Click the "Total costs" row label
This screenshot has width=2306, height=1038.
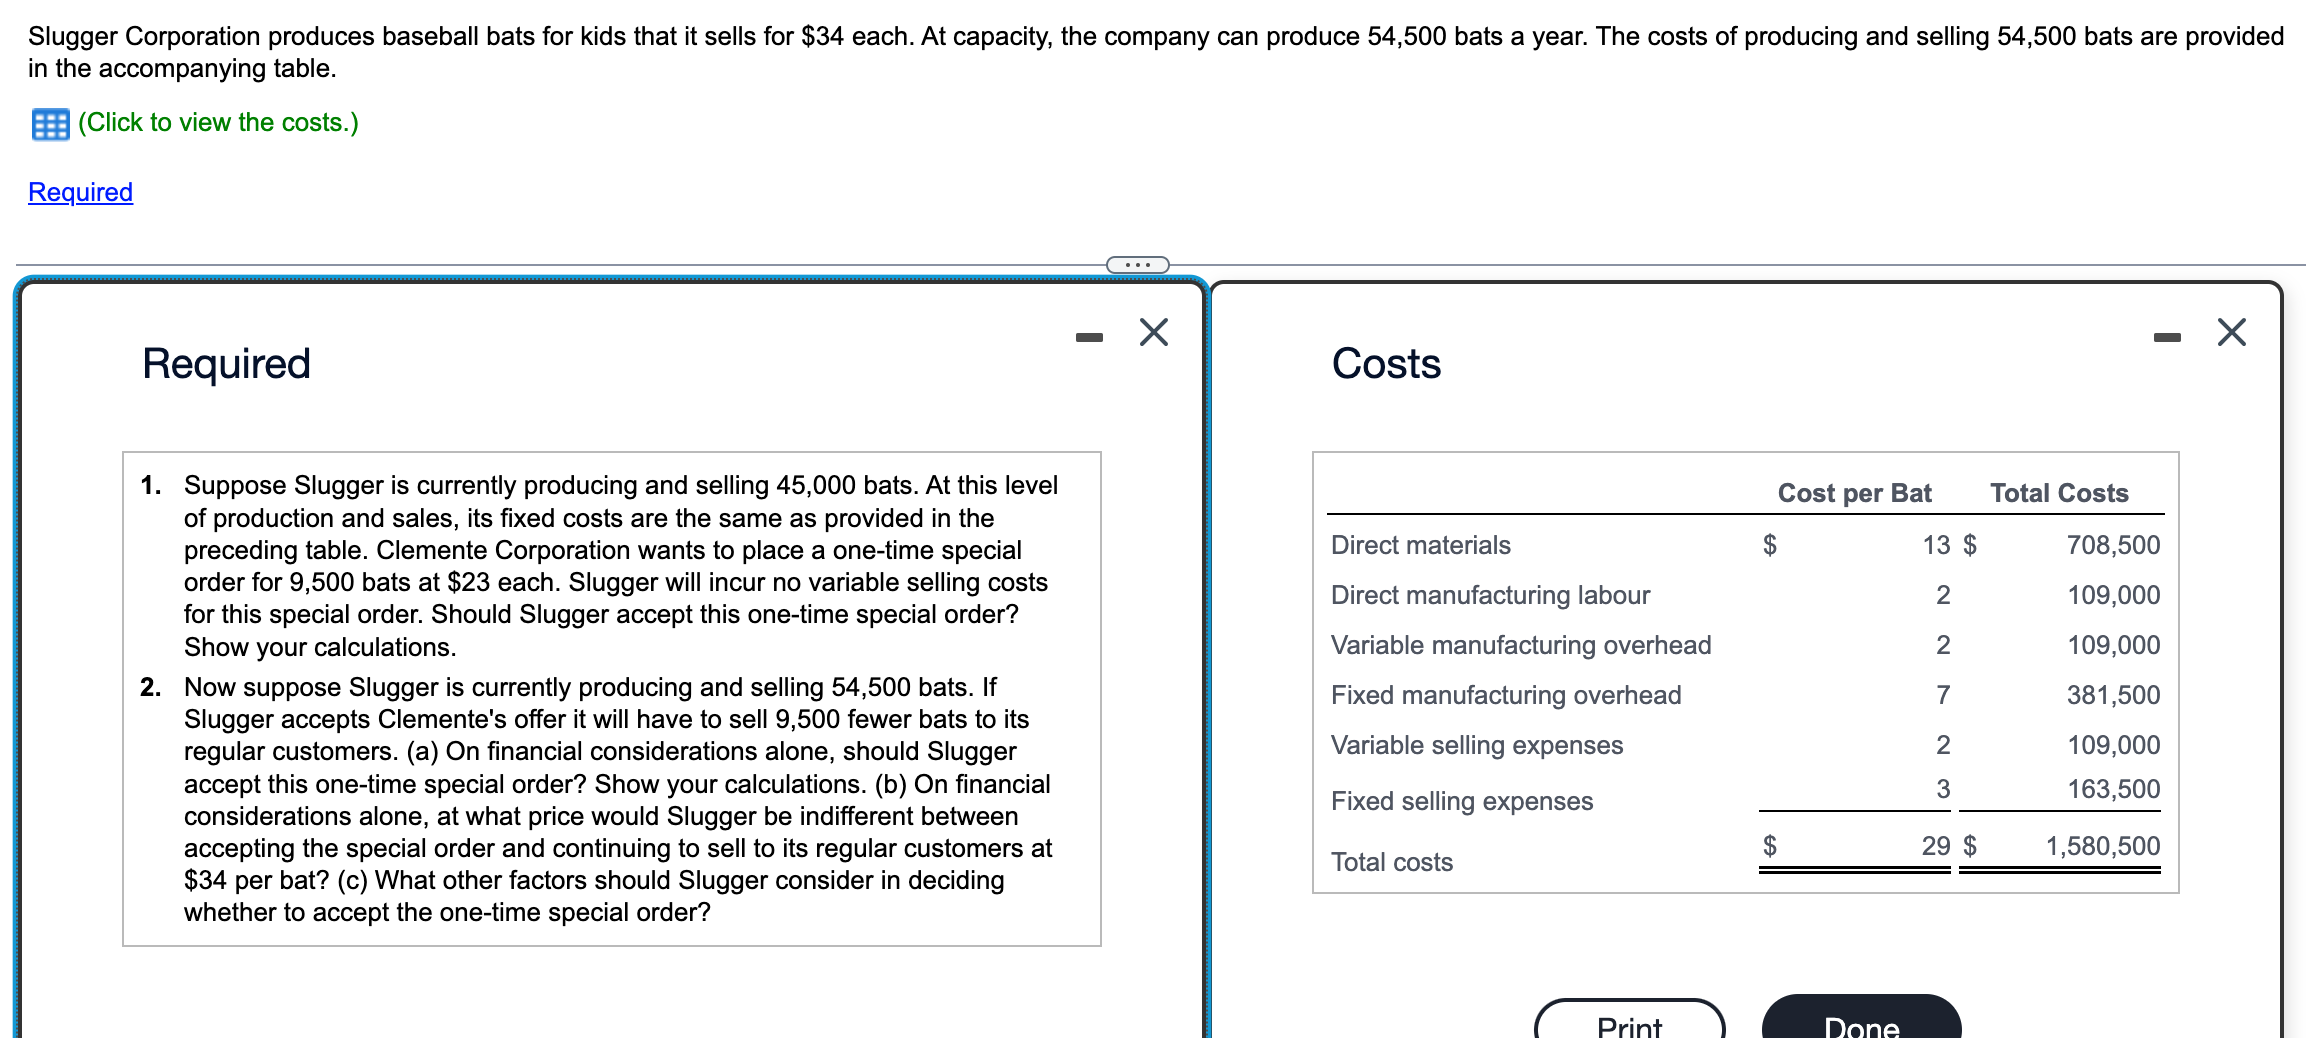tap(1392, 862)
